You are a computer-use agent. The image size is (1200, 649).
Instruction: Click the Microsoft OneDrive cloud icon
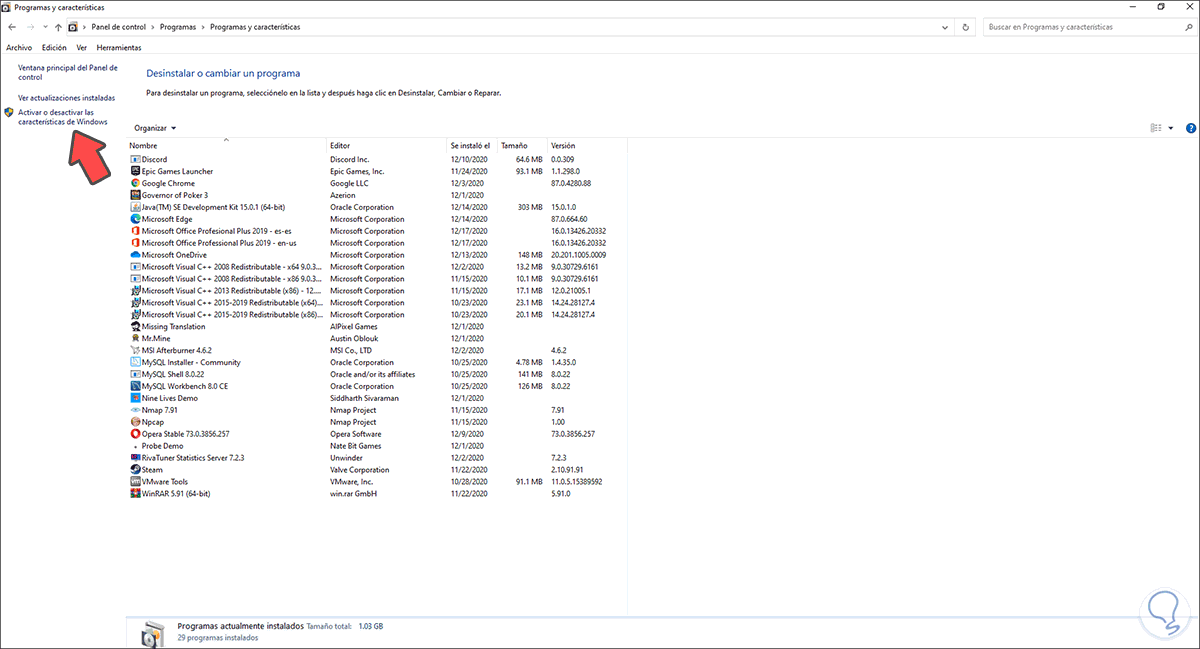tap(135, 255)
